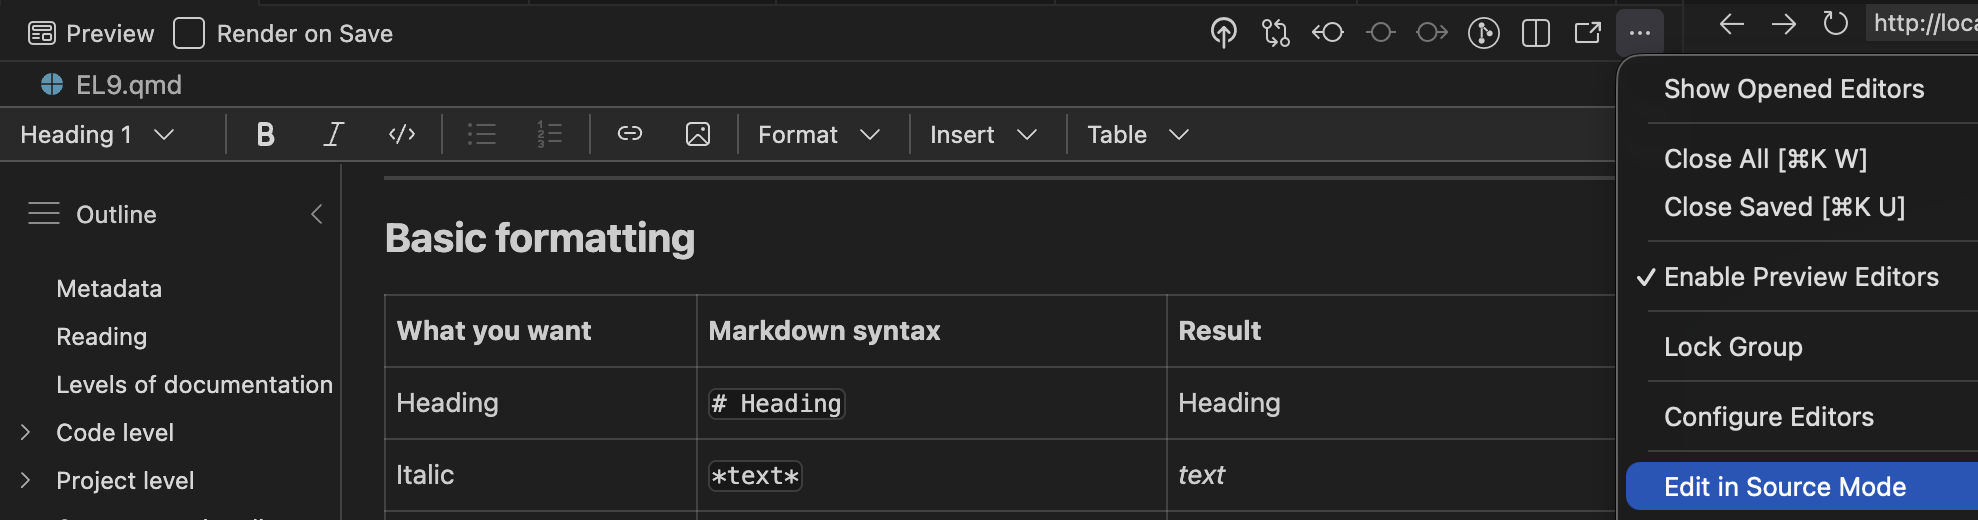Click the inline code icon
This screenshot has height=520, width=1978.
[x=402, y=135]
